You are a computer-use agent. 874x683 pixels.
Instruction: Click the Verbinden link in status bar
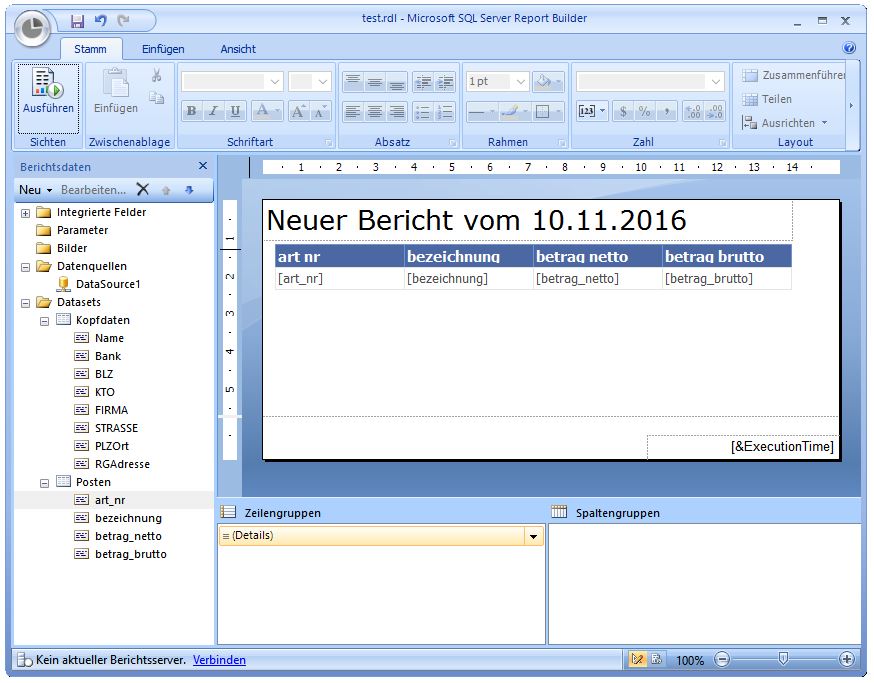(x=219, y=660)
